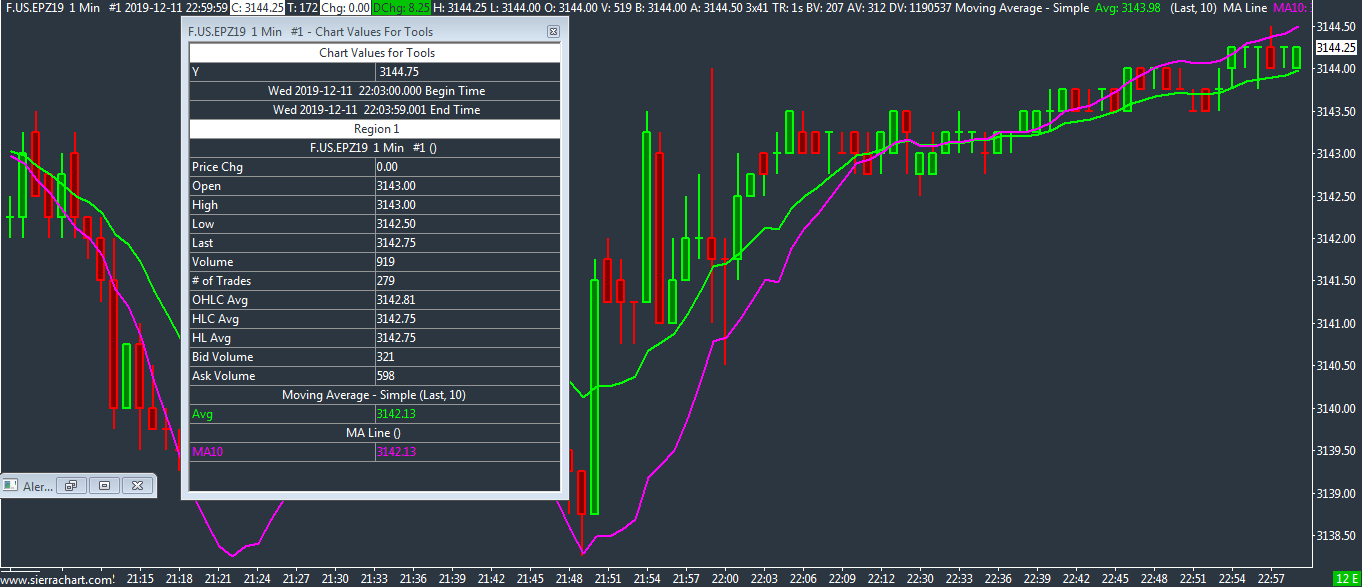Viewport: 1362px width, 587px height.
Task: Close the Chart Values For Tools window
Action: tap(553, 32)
